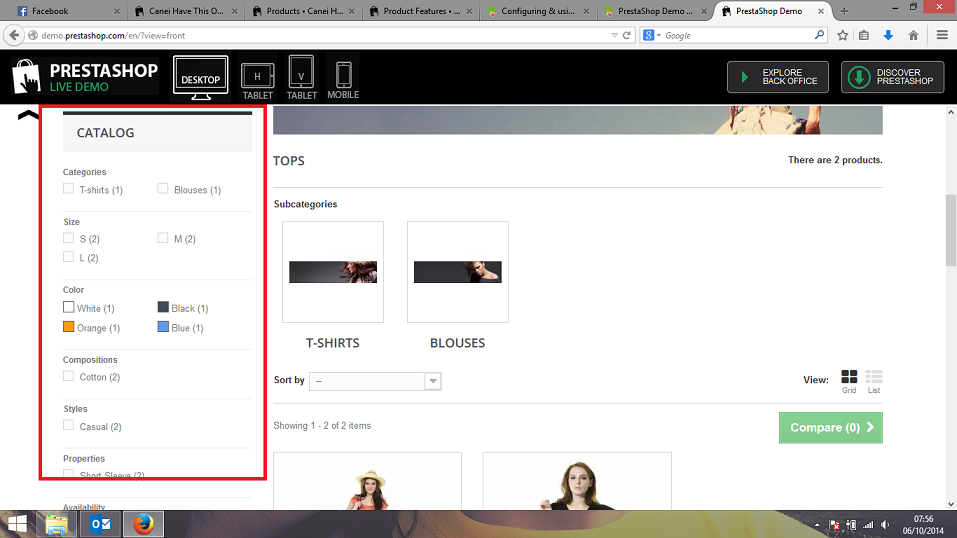This screenshot has width=957, height=538.
Task: Go back to previous page
Action: (x=14, y=35)
